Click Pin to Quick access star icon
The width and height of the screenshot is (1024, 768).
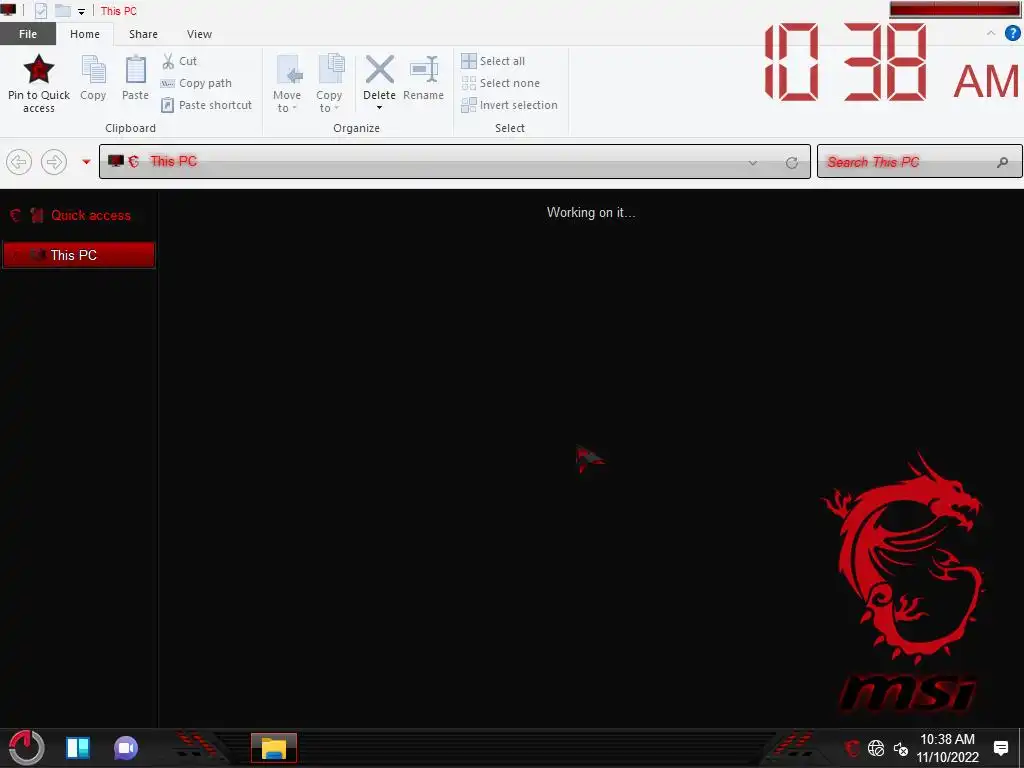39,69
